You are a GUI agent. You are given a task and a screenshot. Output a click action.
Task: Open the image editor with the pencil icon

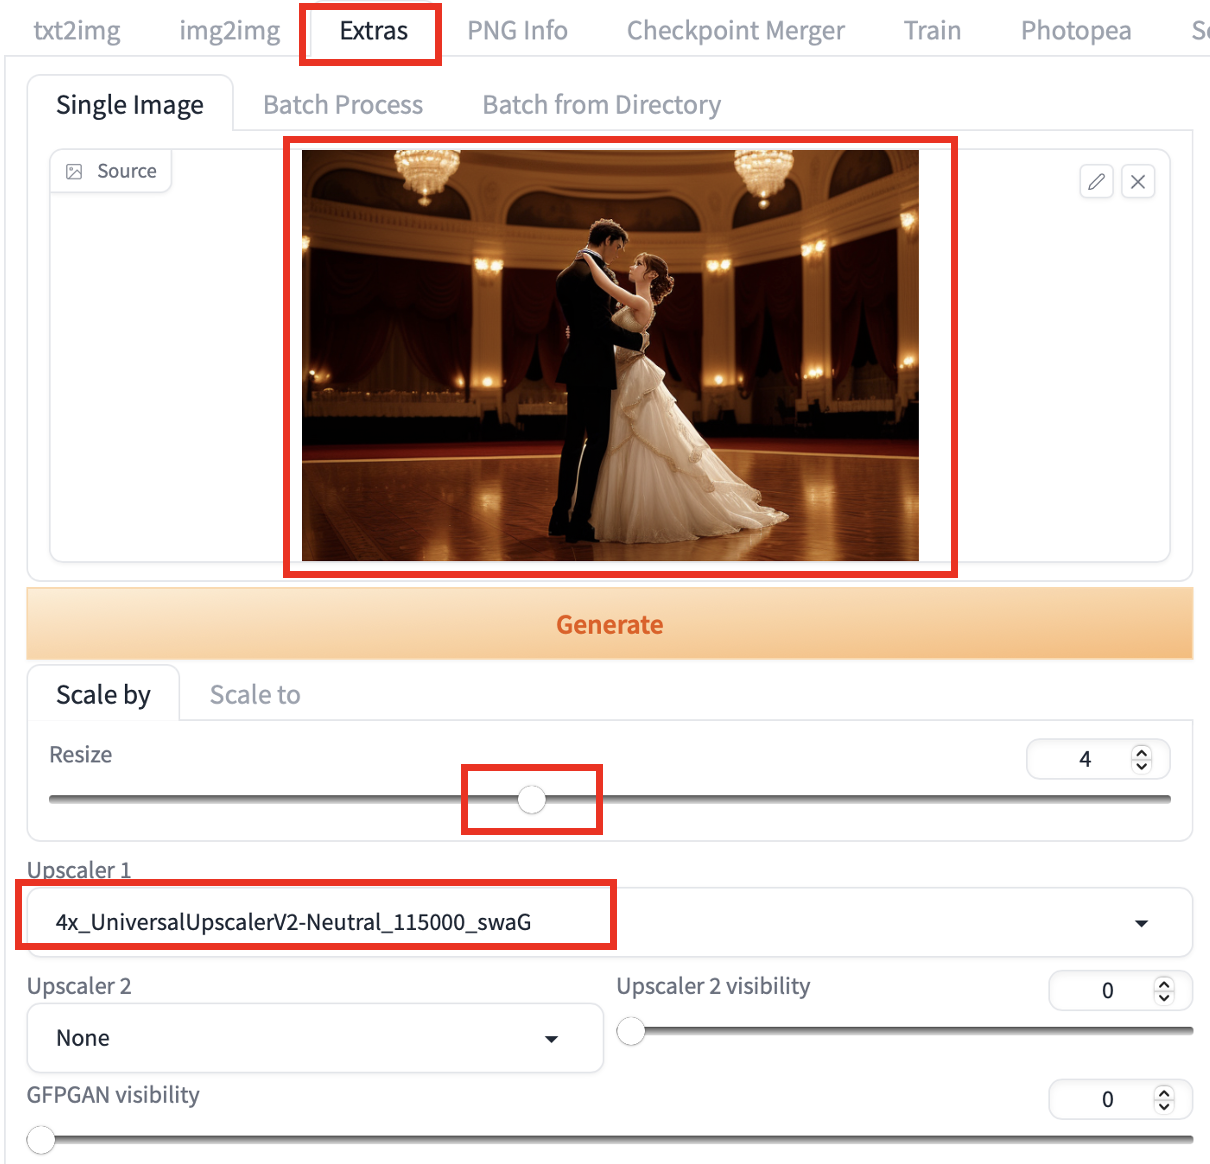point(1096,181)
